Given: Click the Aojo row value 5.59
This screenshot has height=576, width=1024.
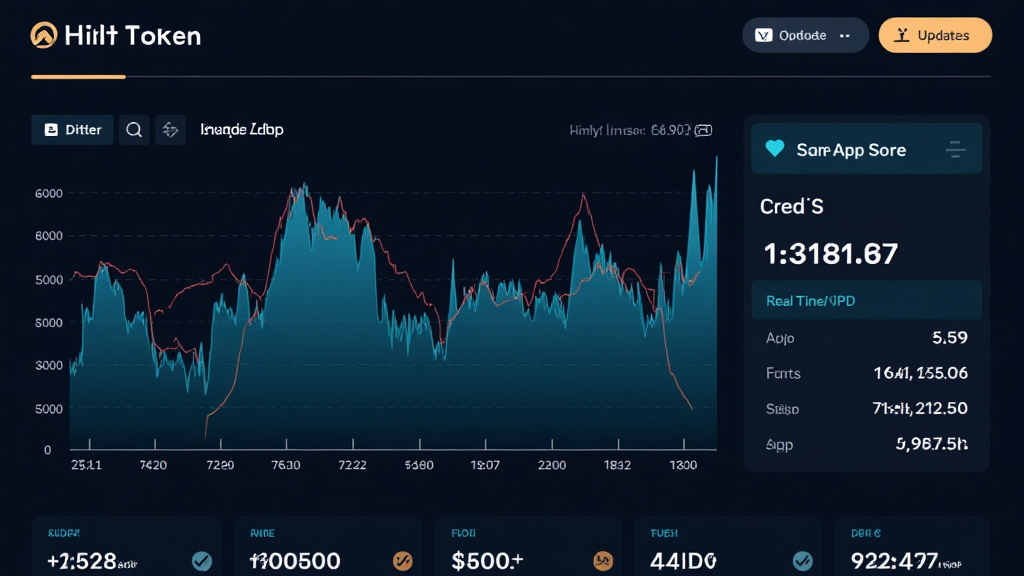Looking at the screenshot, I should click(948, 338).
